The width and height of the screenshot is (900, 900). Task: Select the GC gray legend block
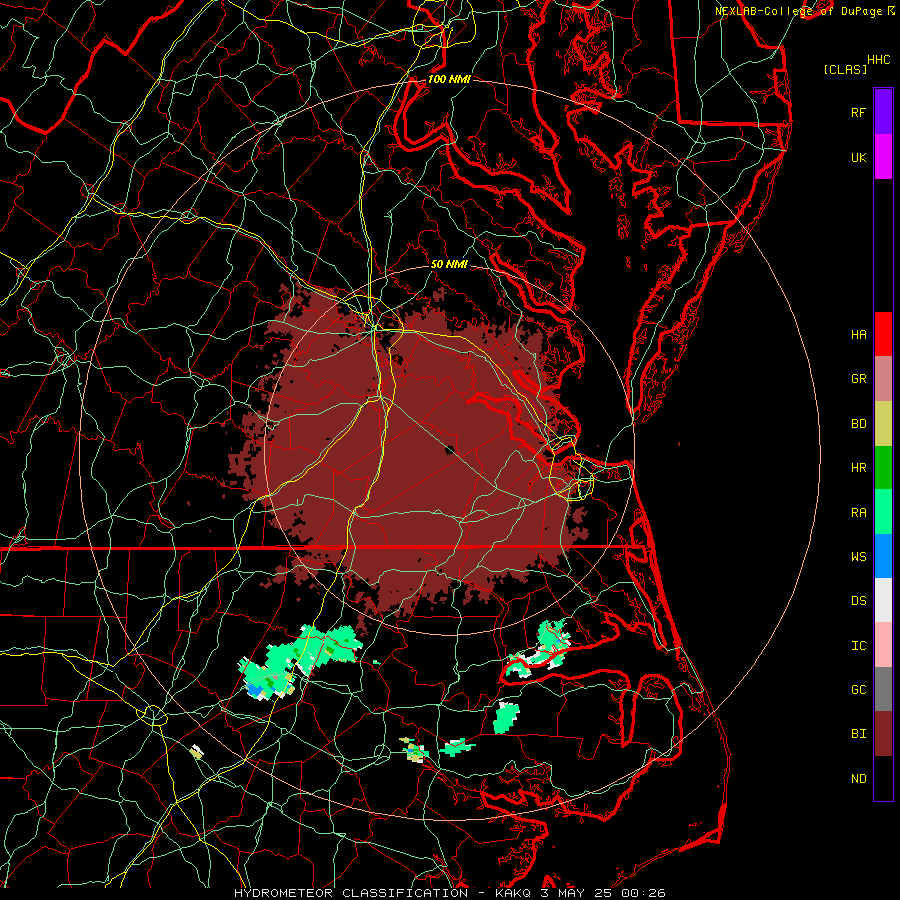pyautogui.click(x=883, y=689)
